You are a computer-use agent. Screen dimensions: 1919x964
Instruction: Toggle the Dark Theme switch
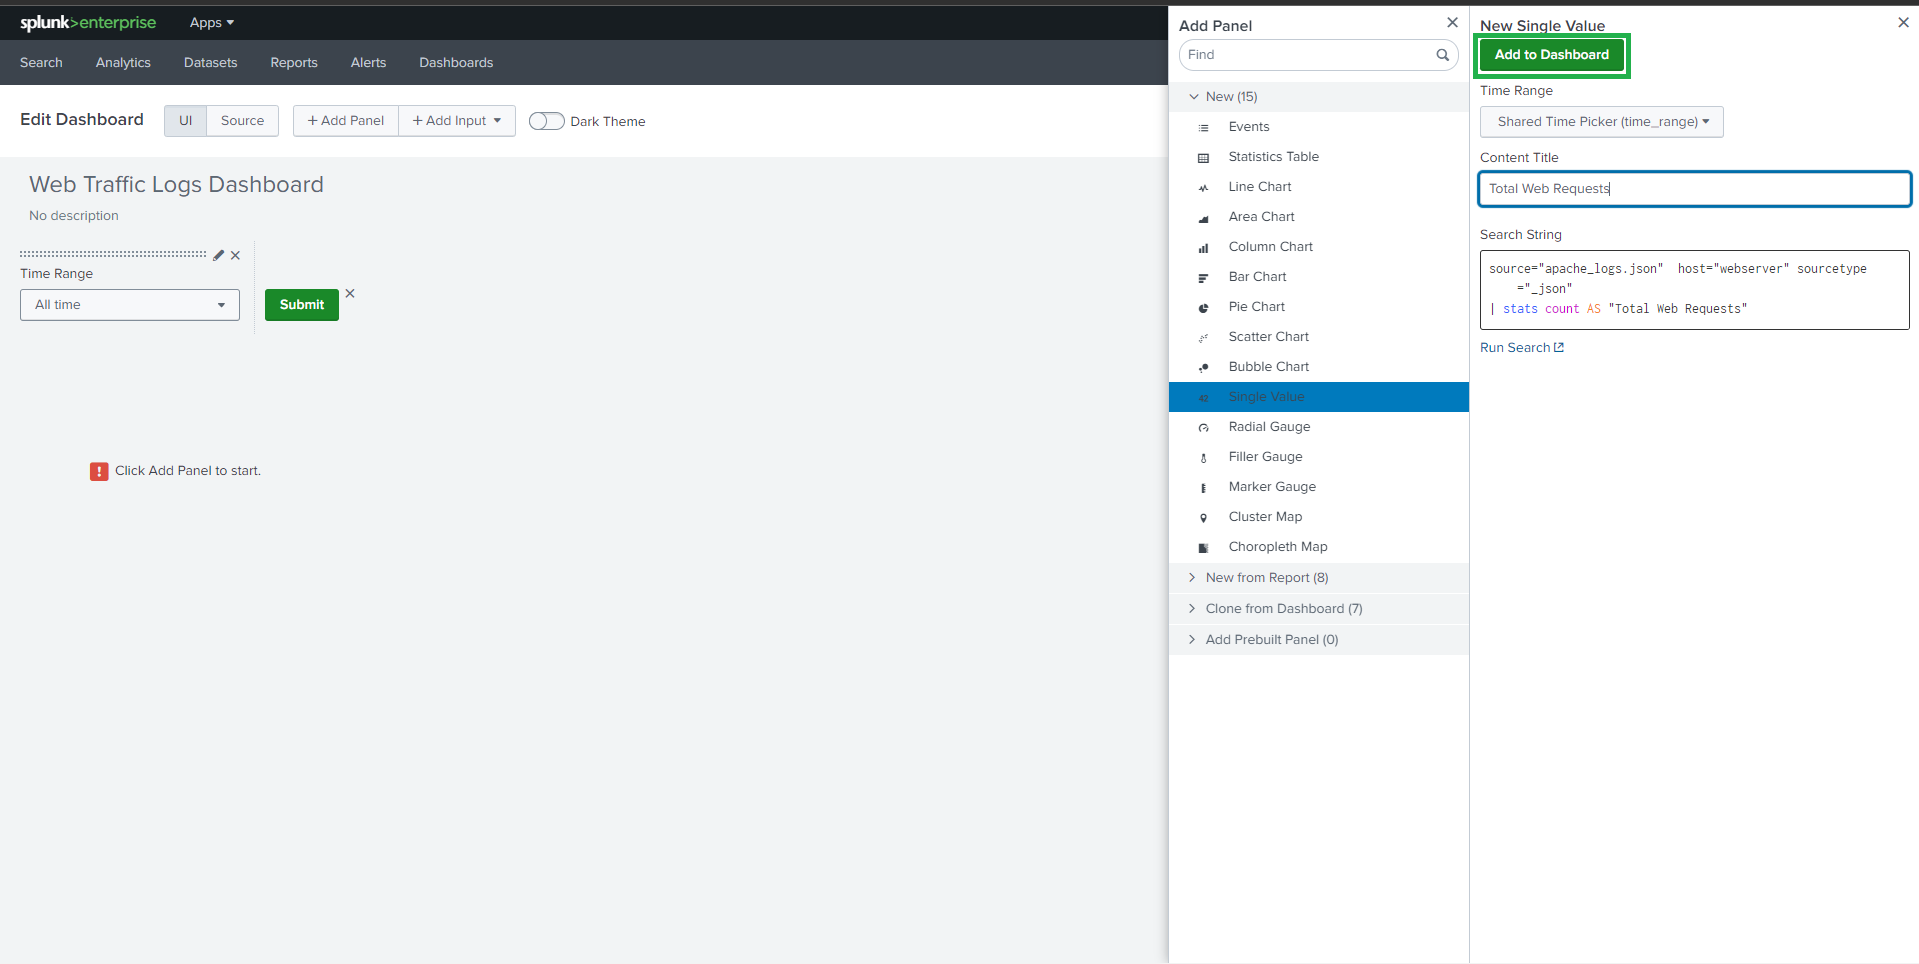point(547,121)
